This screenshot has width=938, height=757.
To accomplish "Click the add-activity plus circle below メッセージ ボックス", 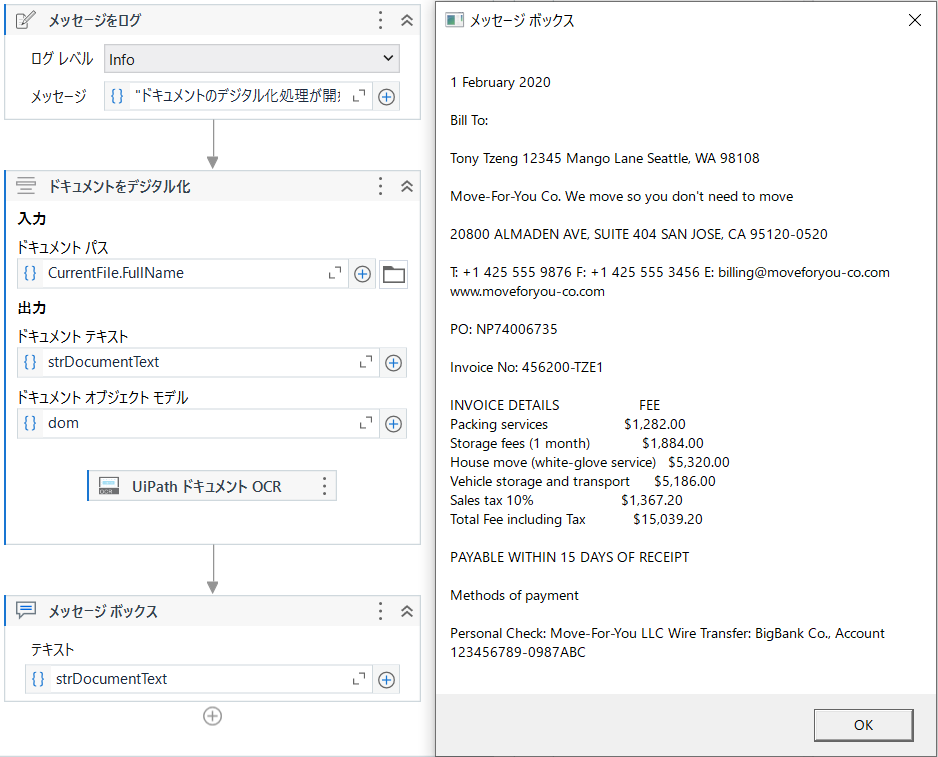I will click(x=212, y=716).
